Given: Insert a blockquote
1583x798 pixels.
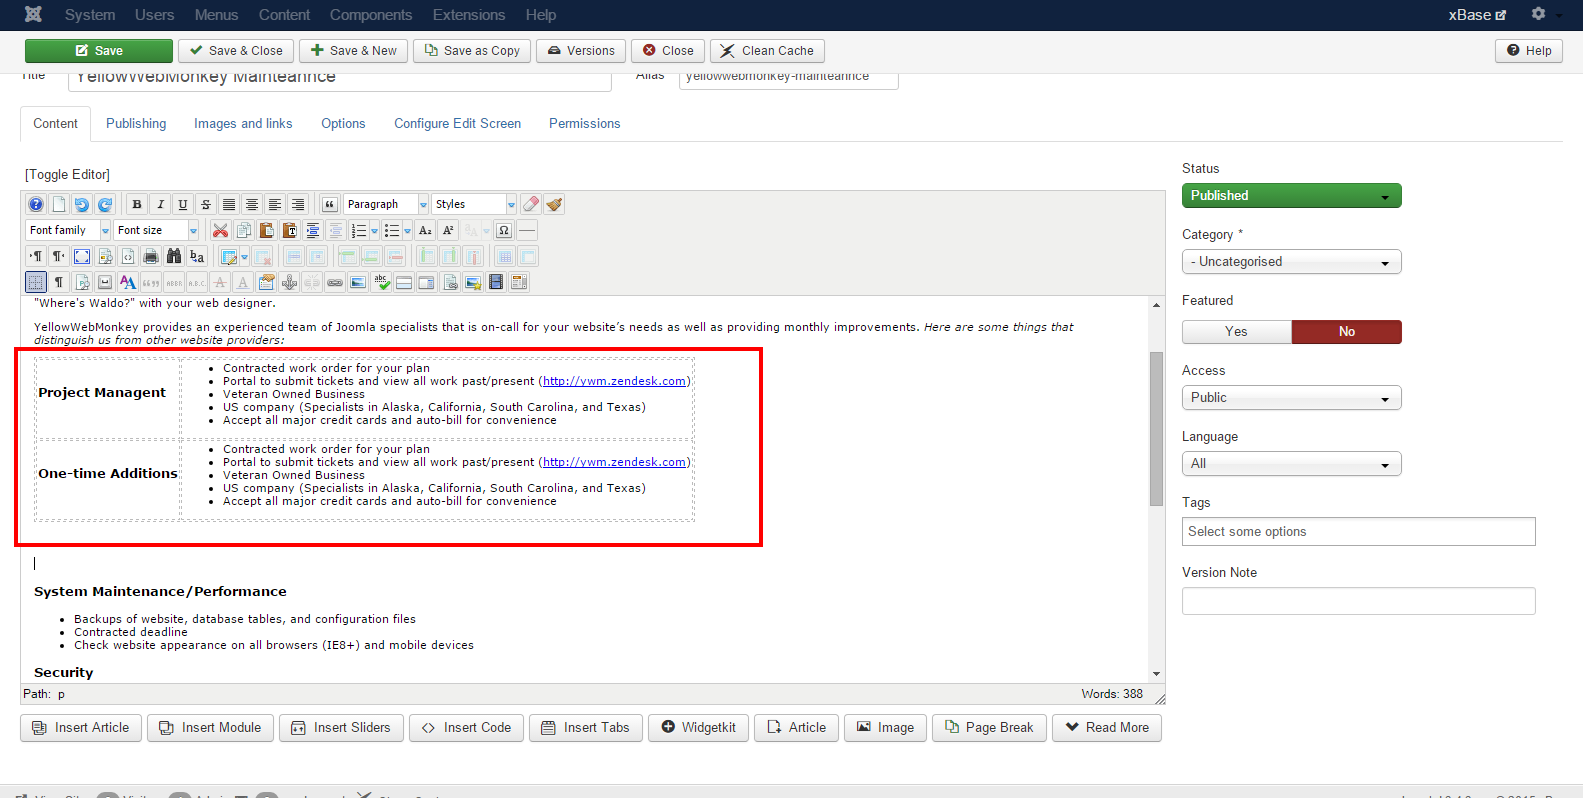Looking at the screenshot, I should click(329, 204).
